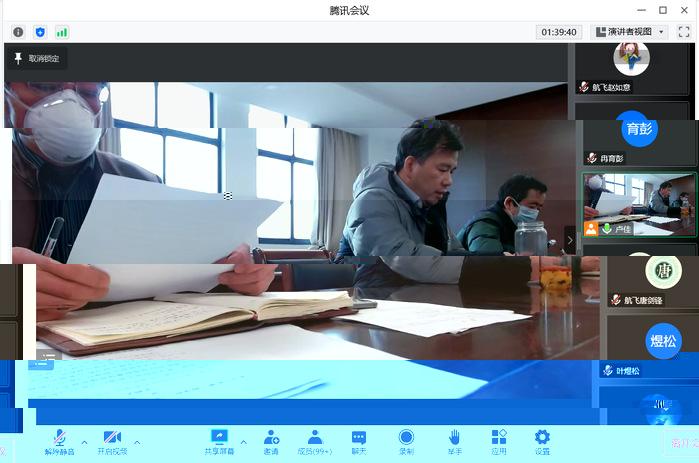Enter full screen mode

pyautogui.click(x=684, y=32)
